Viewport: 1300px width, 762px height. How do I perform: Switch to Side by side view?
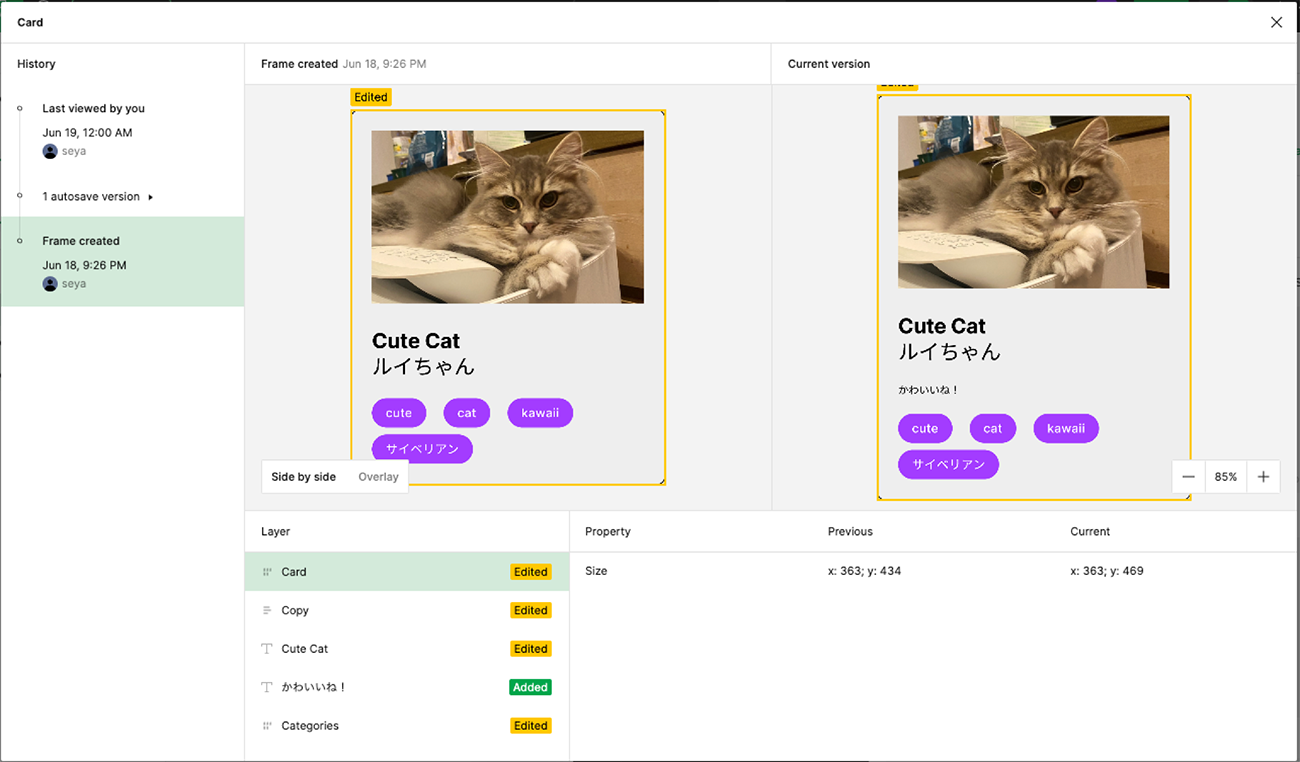click(x=303, y=477)
